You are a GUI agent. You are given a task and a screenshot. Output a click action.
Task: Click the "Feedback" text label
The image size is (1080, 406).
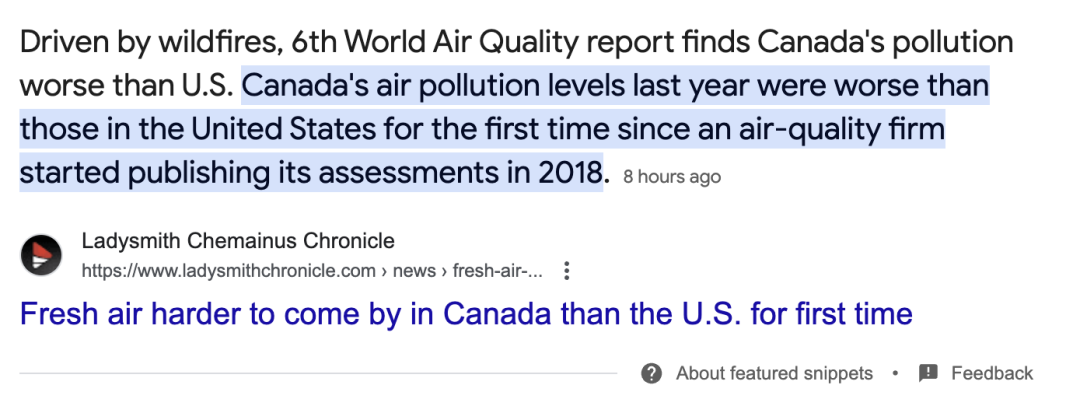(992, 373)
